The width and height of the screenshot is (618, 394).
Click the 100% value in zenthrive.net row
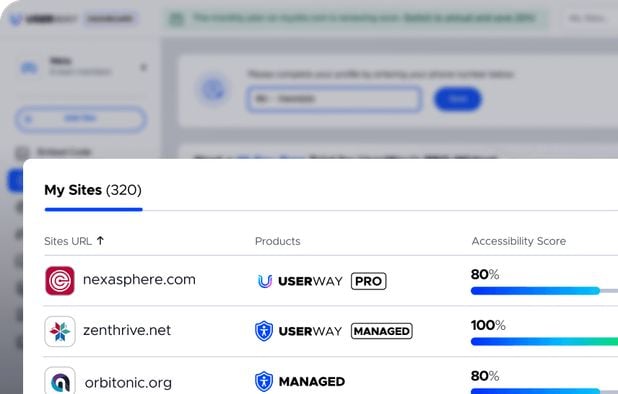coord(488,325)
